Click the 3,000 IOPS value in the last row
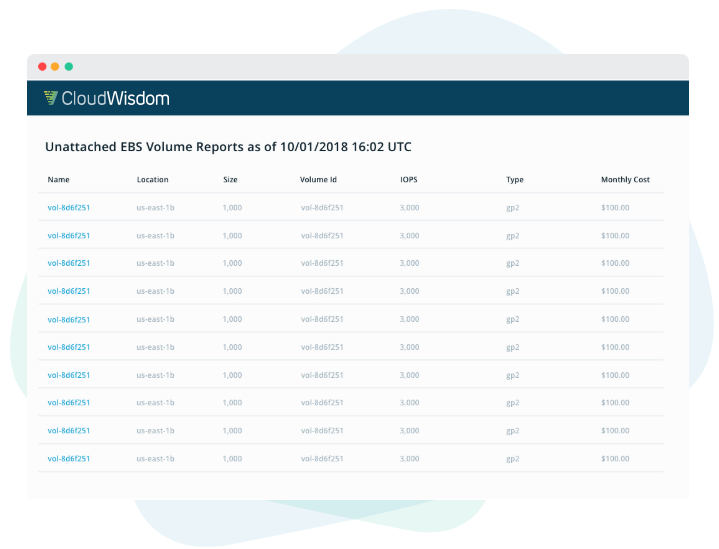This screenshot has height=549, width=719. [x=409, y=459]
